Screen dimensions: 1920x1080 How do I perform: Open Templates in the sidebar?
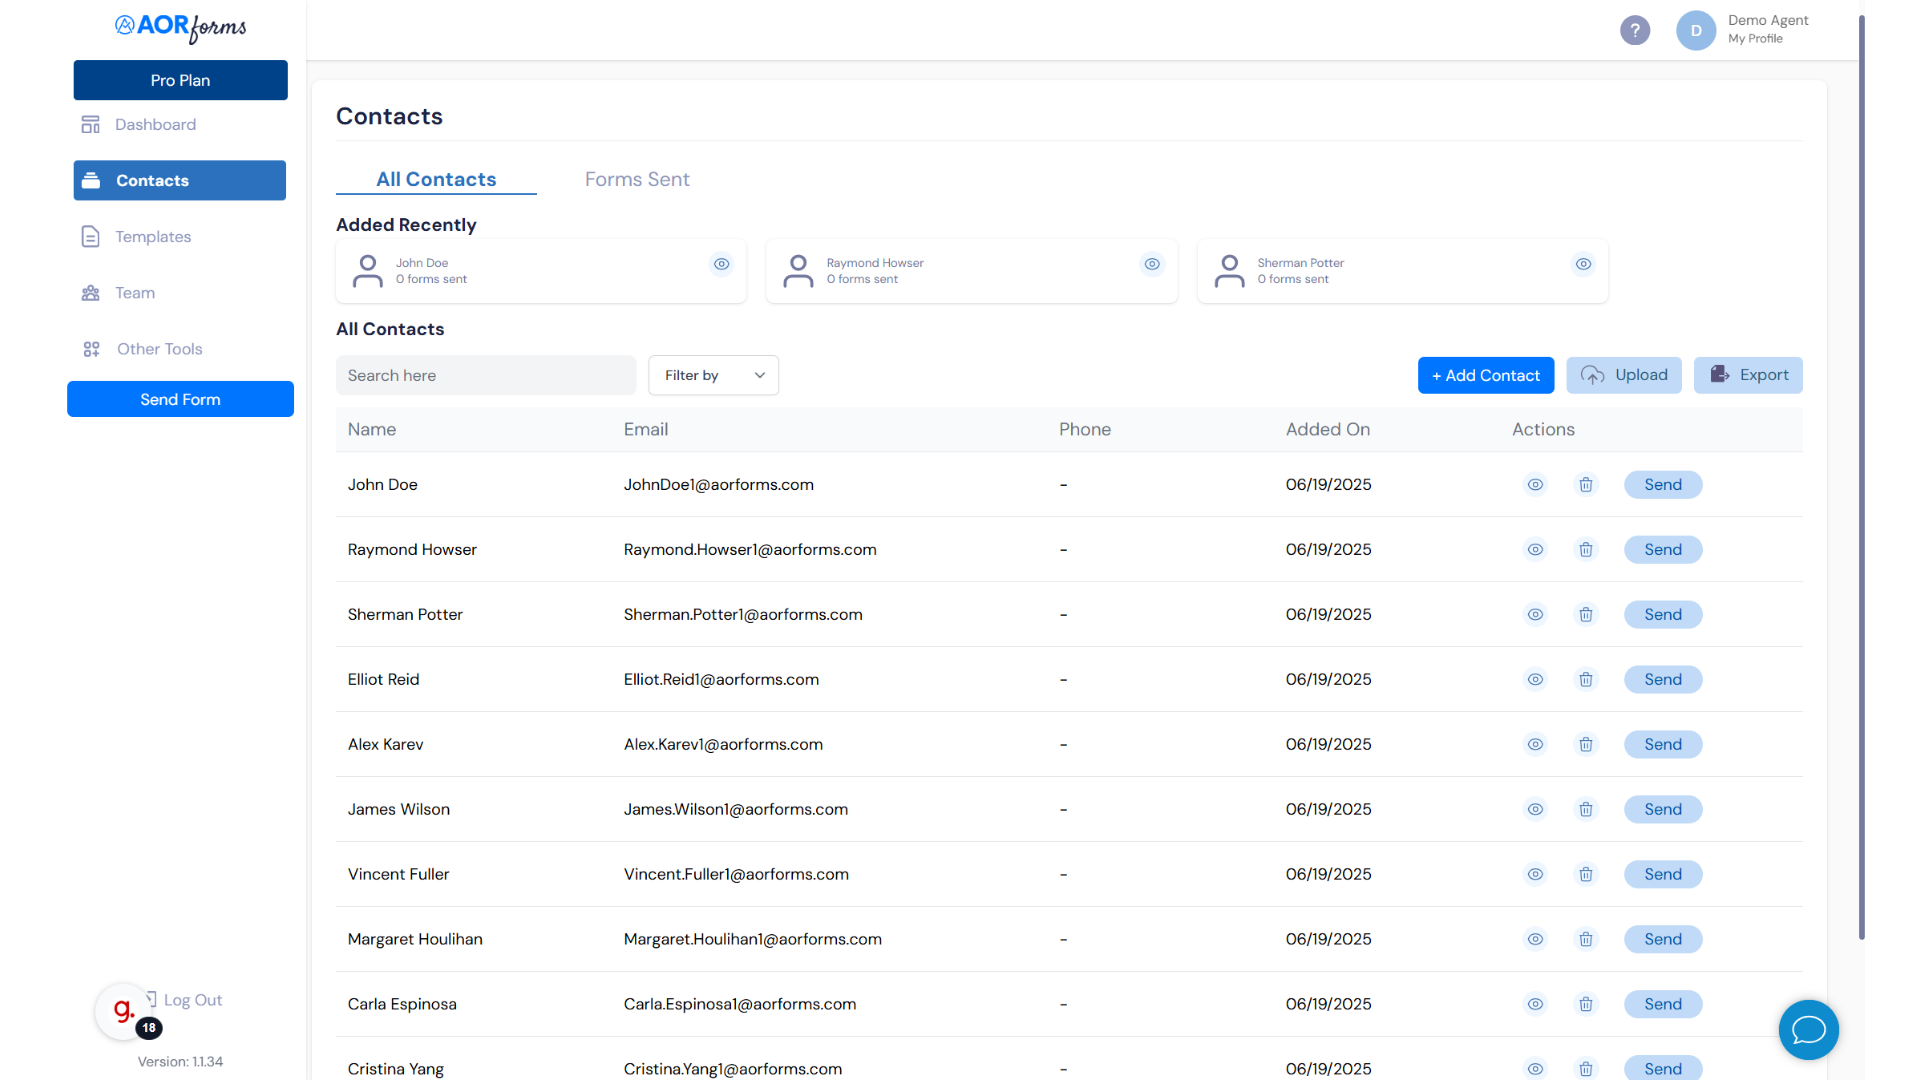pos(152,237)
